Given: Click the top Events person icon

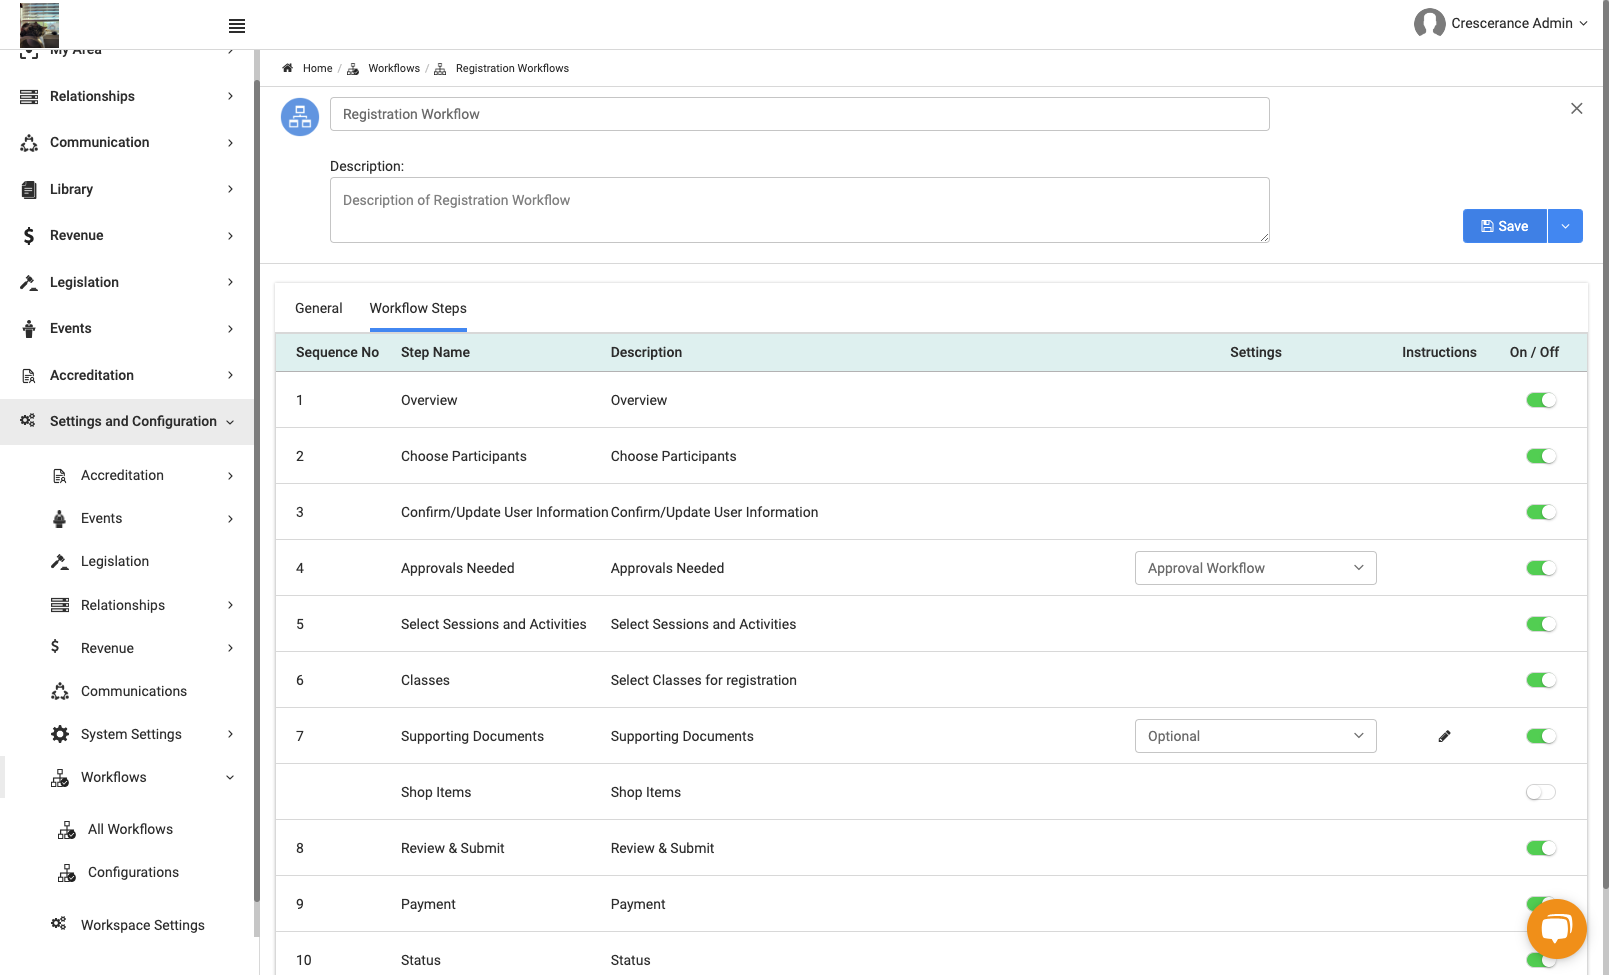Looking at the screenshot, I should pyautogui.click(x=29, y=329).
